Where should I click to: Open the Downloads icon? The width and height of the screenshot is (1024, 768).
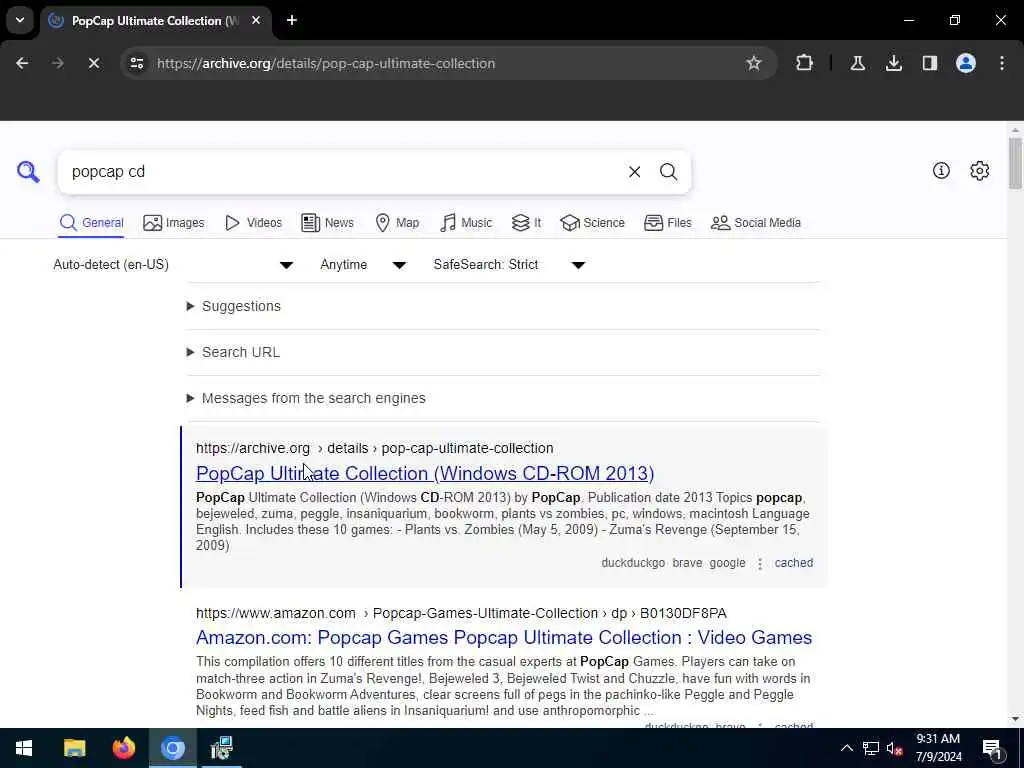tap(893, 63)
